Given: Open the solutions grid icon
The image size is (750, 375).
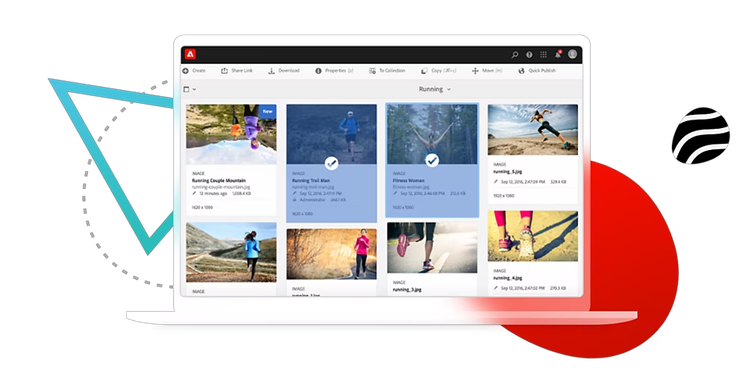Looking at the screenshot, I should (543, 55).
